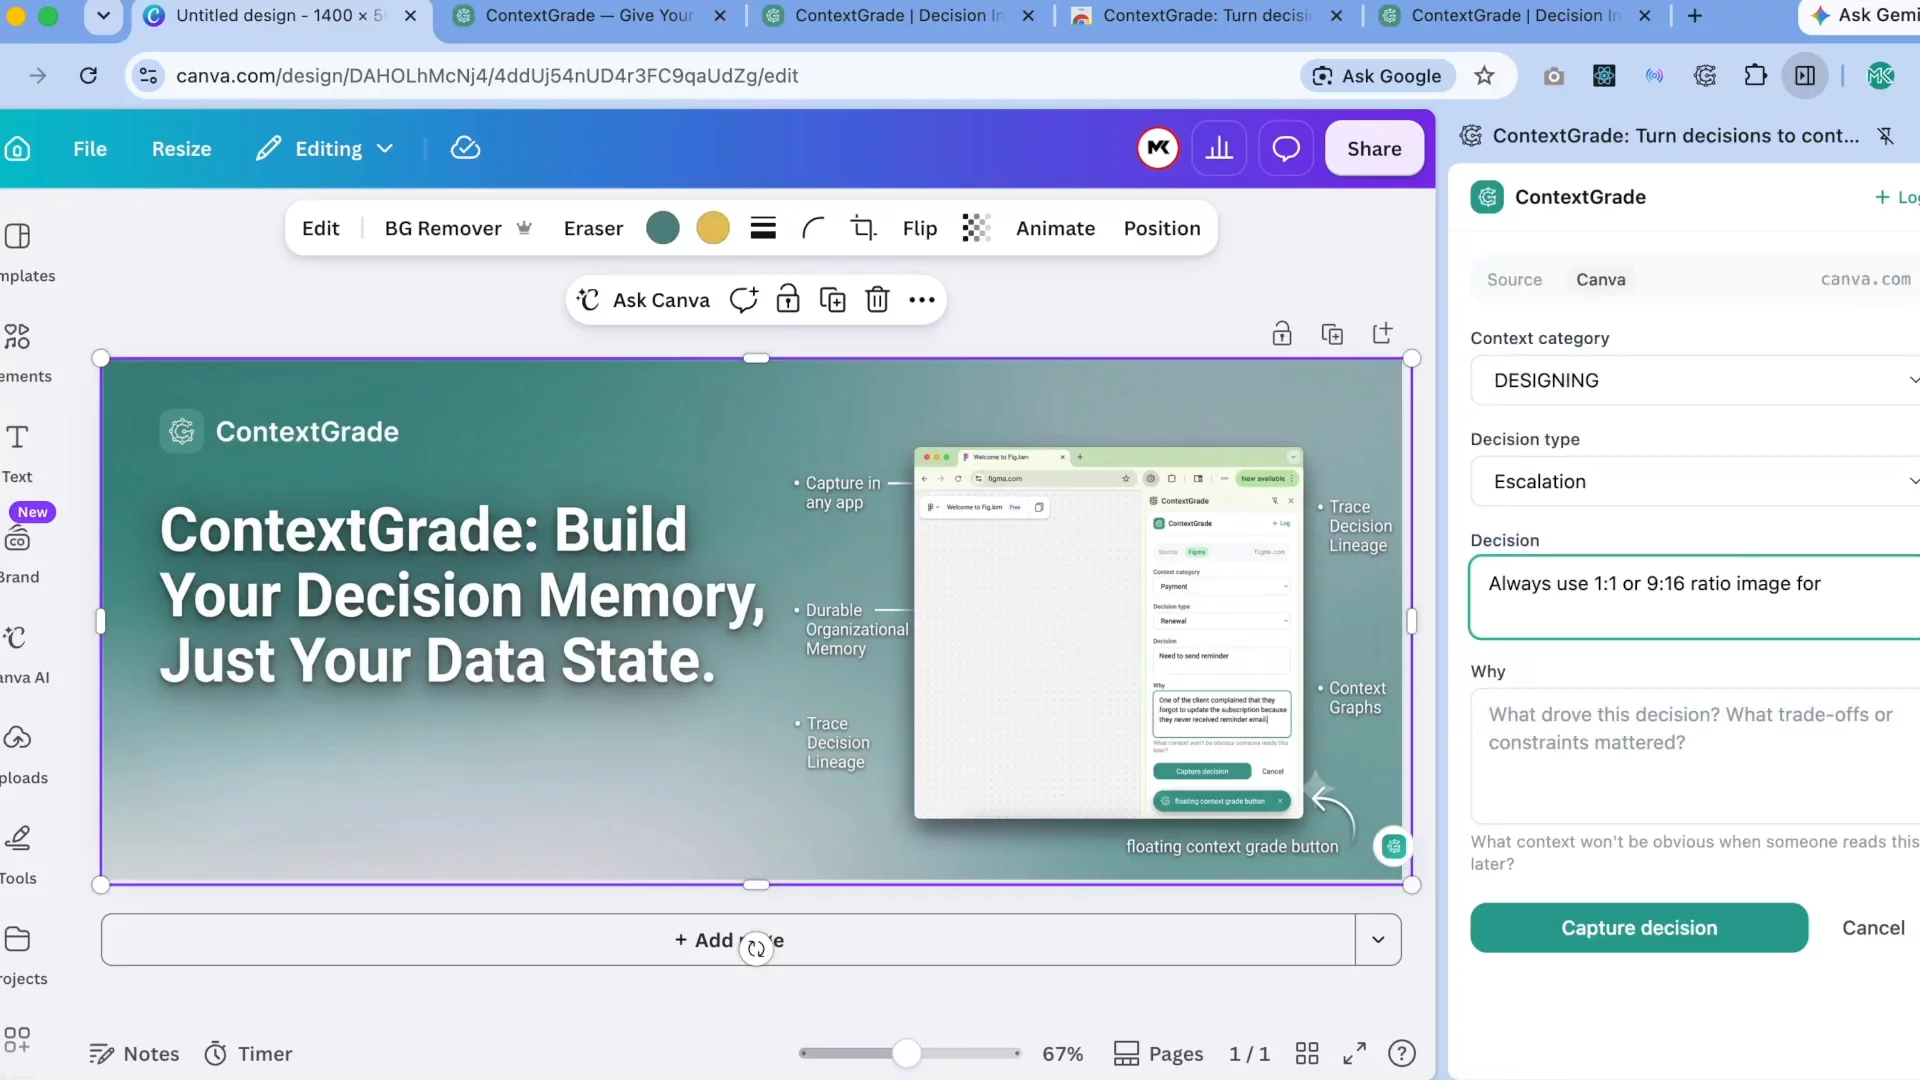The height and width of the screenshot is (1080, 1920).
Task: Duplicate element from floating toolbar
Action: tap(832, 300)
